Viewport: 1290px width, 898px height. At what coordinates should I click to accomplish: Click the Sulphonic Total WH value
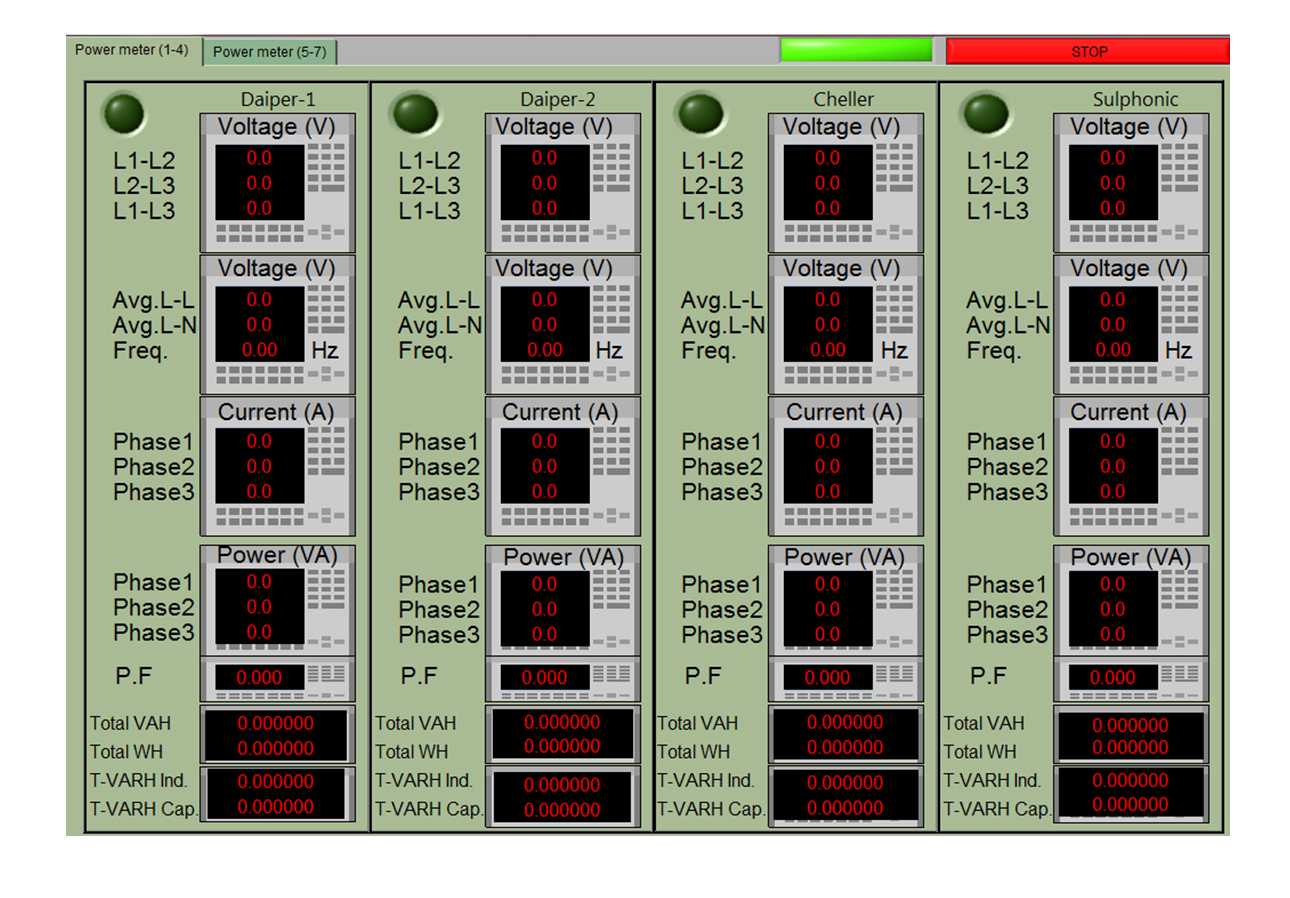coord(1130,747)
